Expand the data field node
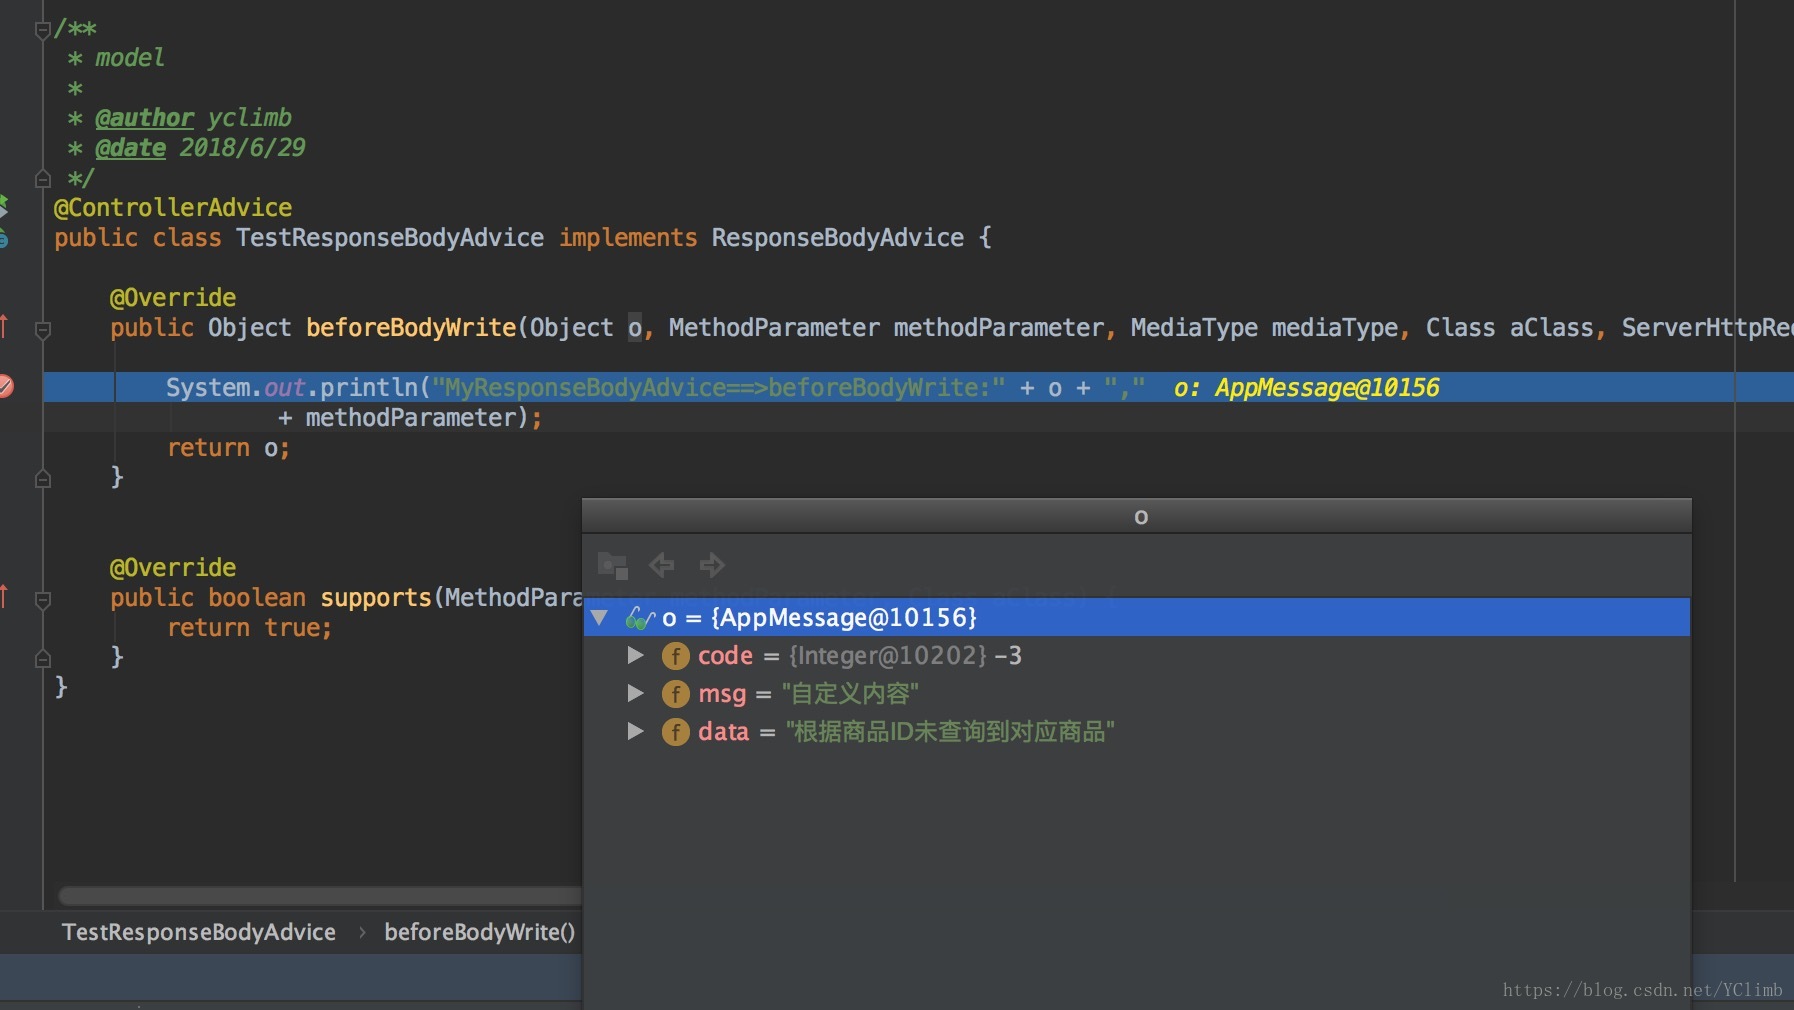Viewport: 1794px width, 1010px height. (635, 731)
